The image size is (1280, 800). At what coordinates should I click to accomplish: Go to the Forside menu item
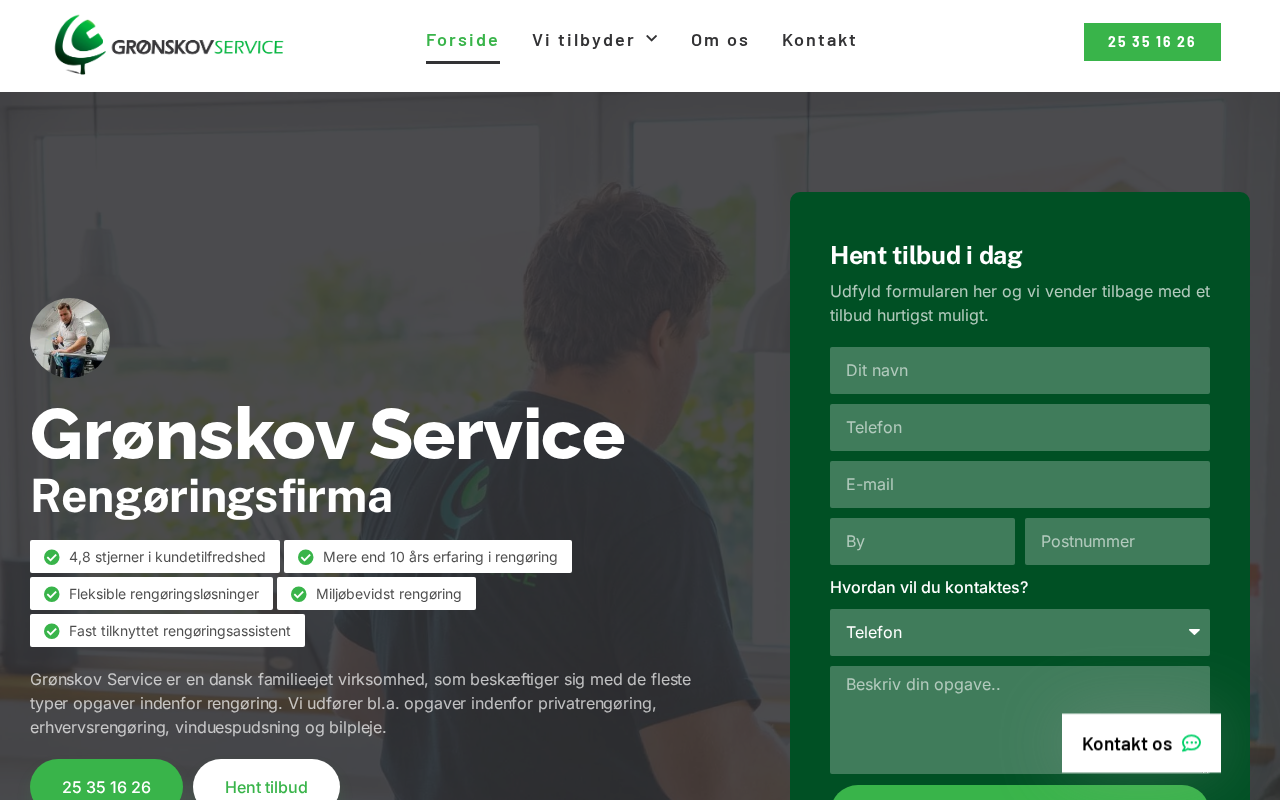(x=463, y=40)
